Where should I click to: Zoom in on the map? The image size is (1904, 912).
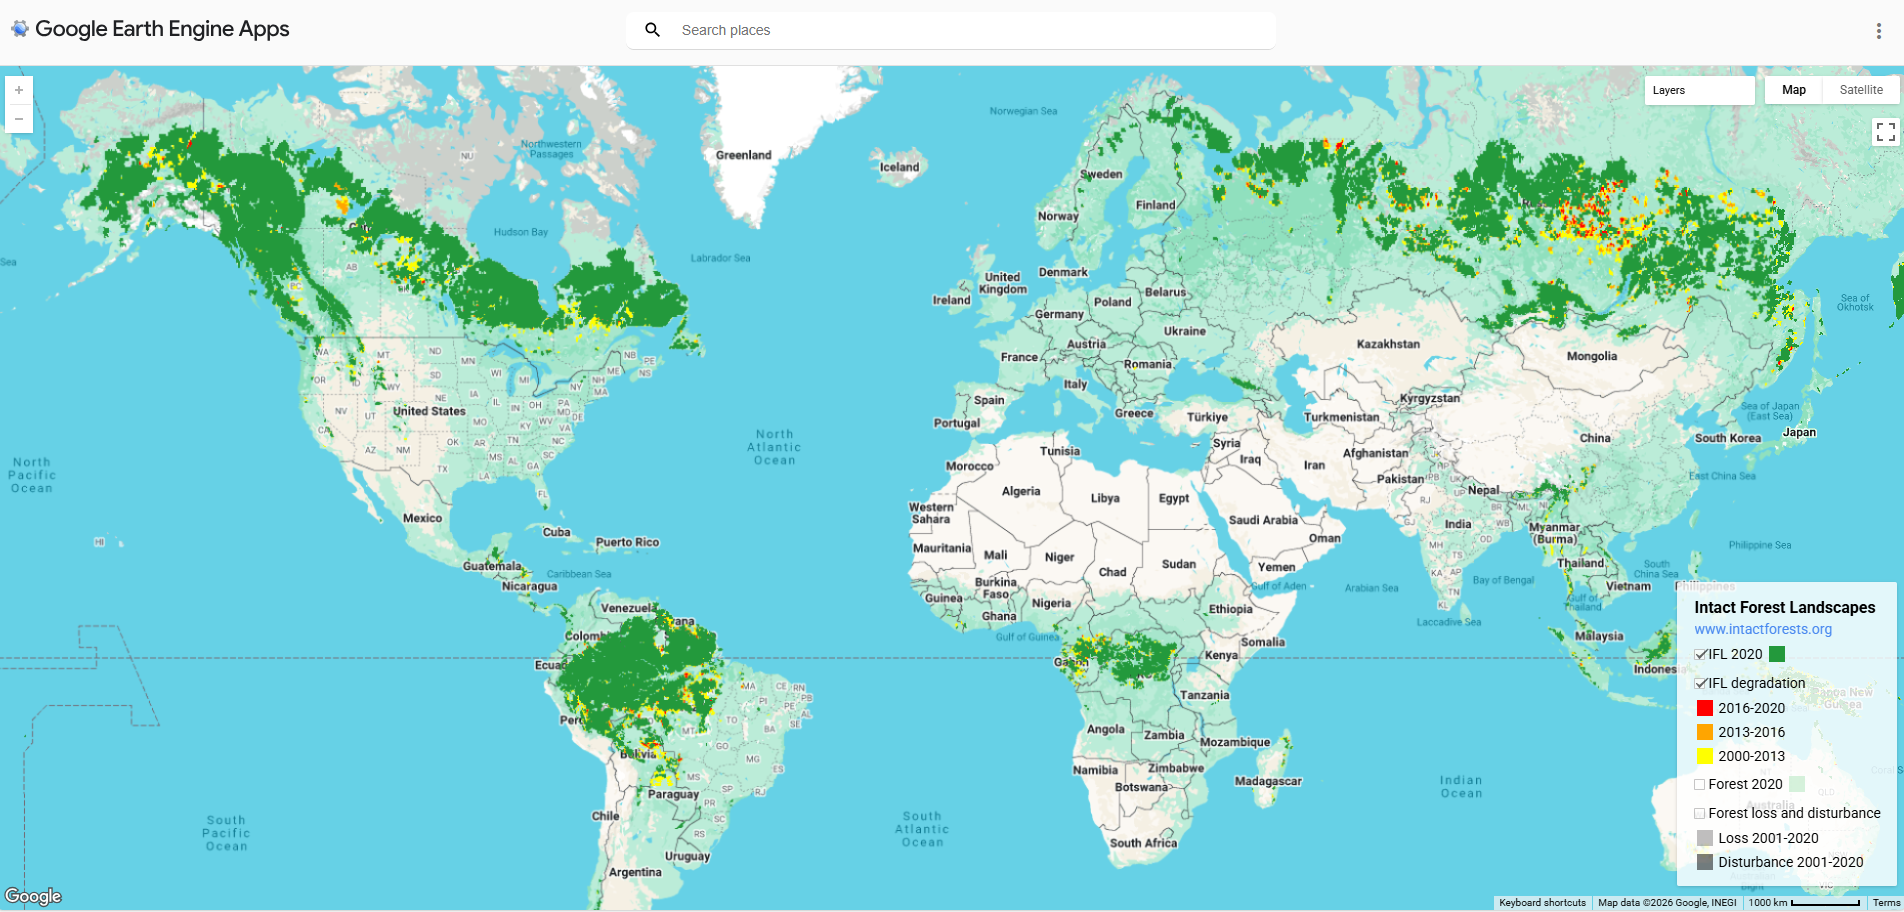pos(19,90)
